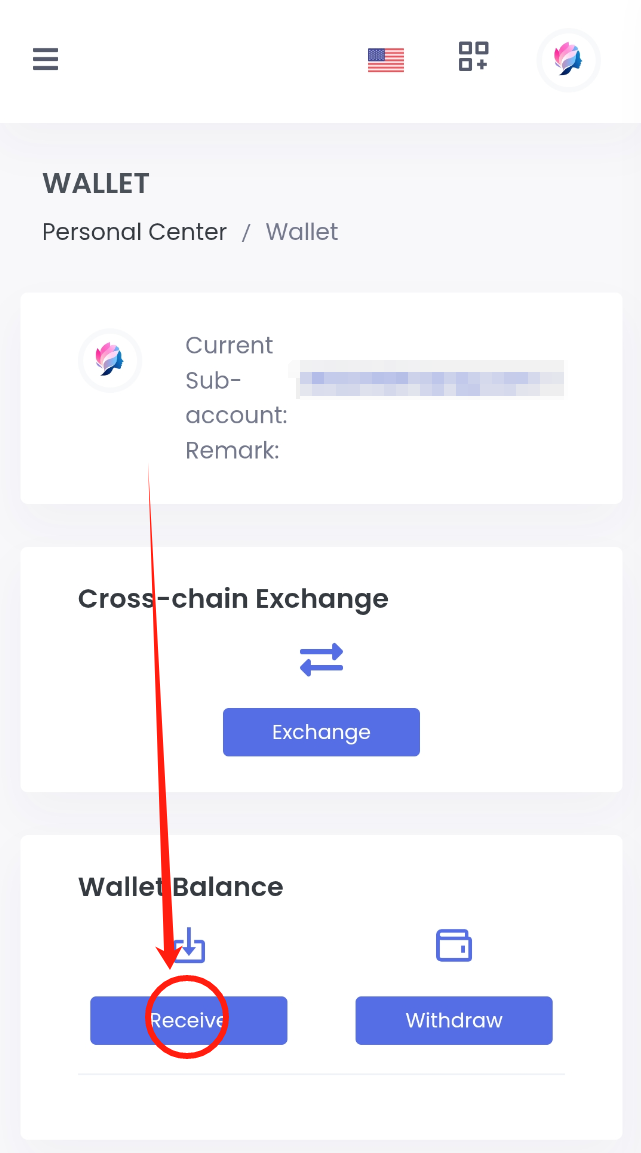Open the US flag language selector

pos(386,60)
